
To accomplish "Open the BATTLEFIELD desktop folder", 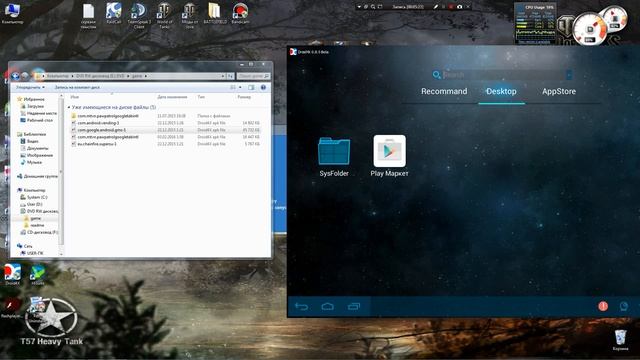I will 215,13.
